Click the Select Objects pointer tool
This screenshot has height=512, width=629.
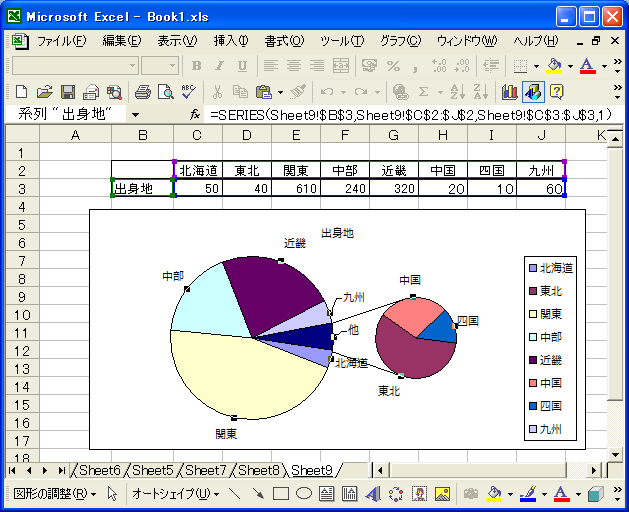(112, 494)
